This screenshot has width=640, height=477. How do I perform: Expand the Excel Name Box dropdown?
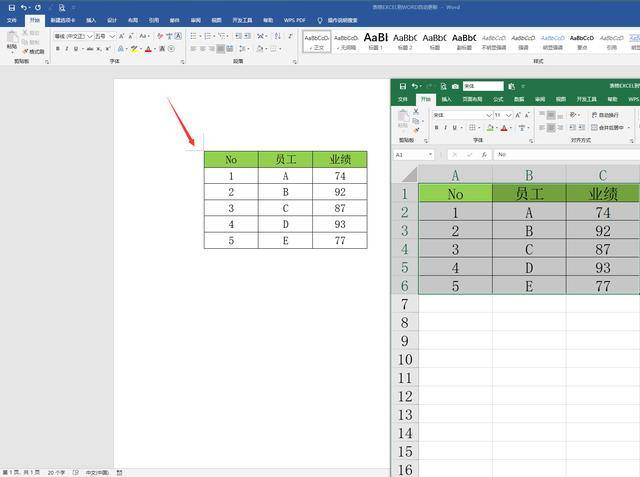(431, 155)
